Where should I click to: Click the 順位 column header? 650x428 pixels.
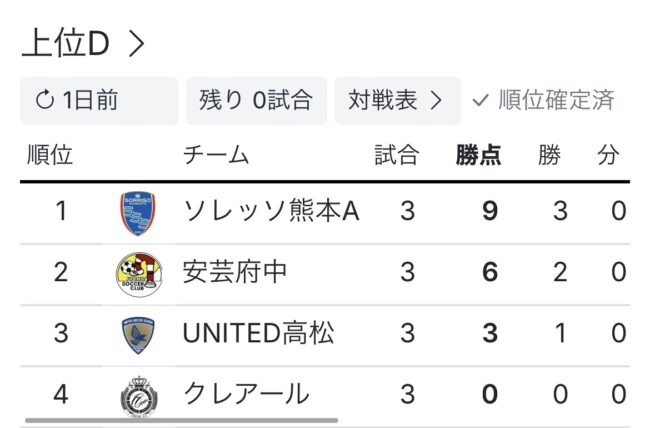pyautogui.click(x=50, y=155)
